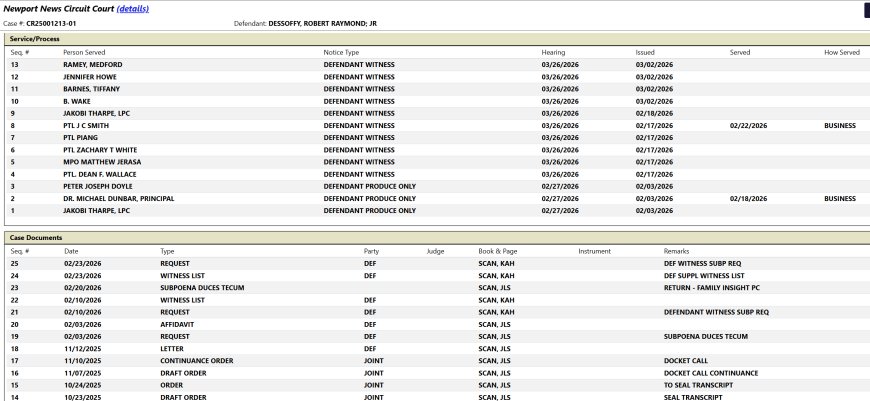Click the Case Documents section header
The width and height of the screenshot is (870, 401).
click(x=36, y=237)
